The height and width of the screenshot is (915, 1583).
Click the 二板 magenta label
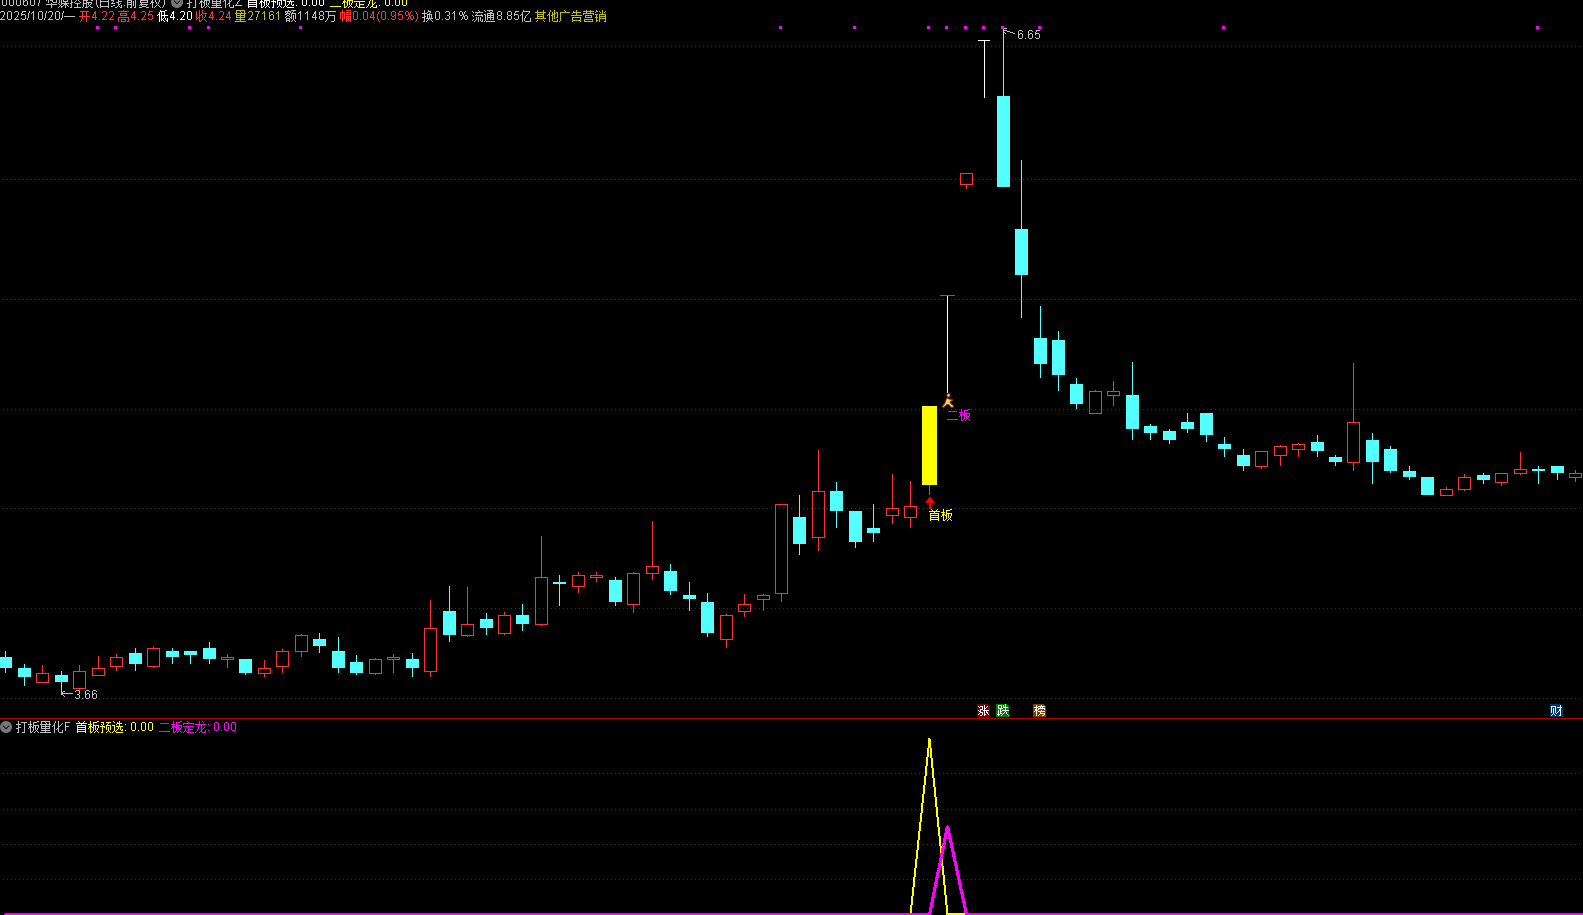958,415
